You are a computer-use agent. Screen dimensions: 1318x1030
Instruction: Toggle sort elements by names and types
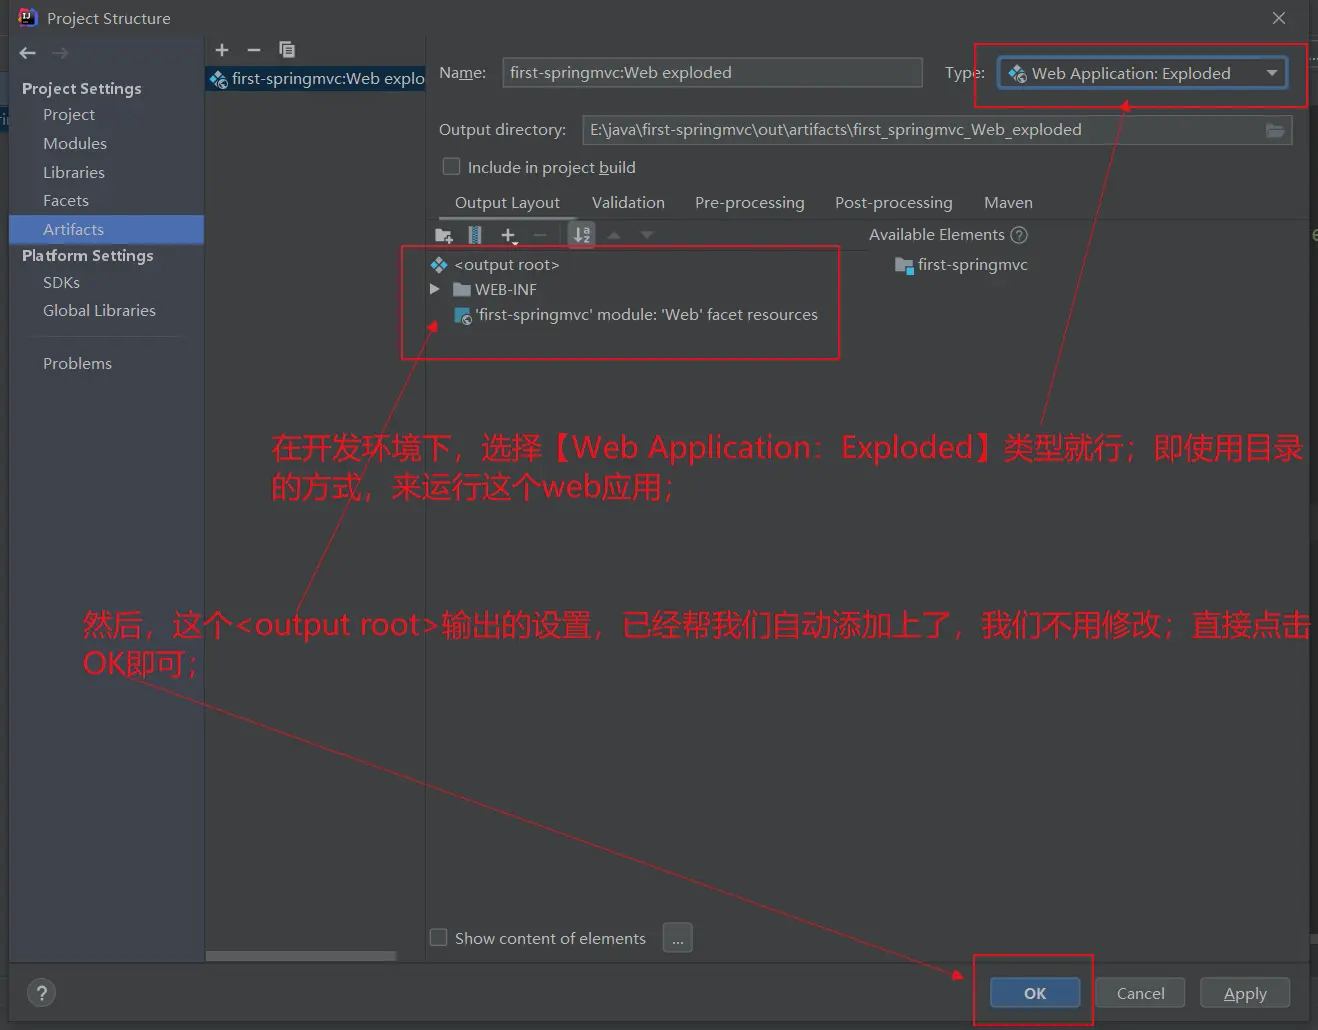581,235
